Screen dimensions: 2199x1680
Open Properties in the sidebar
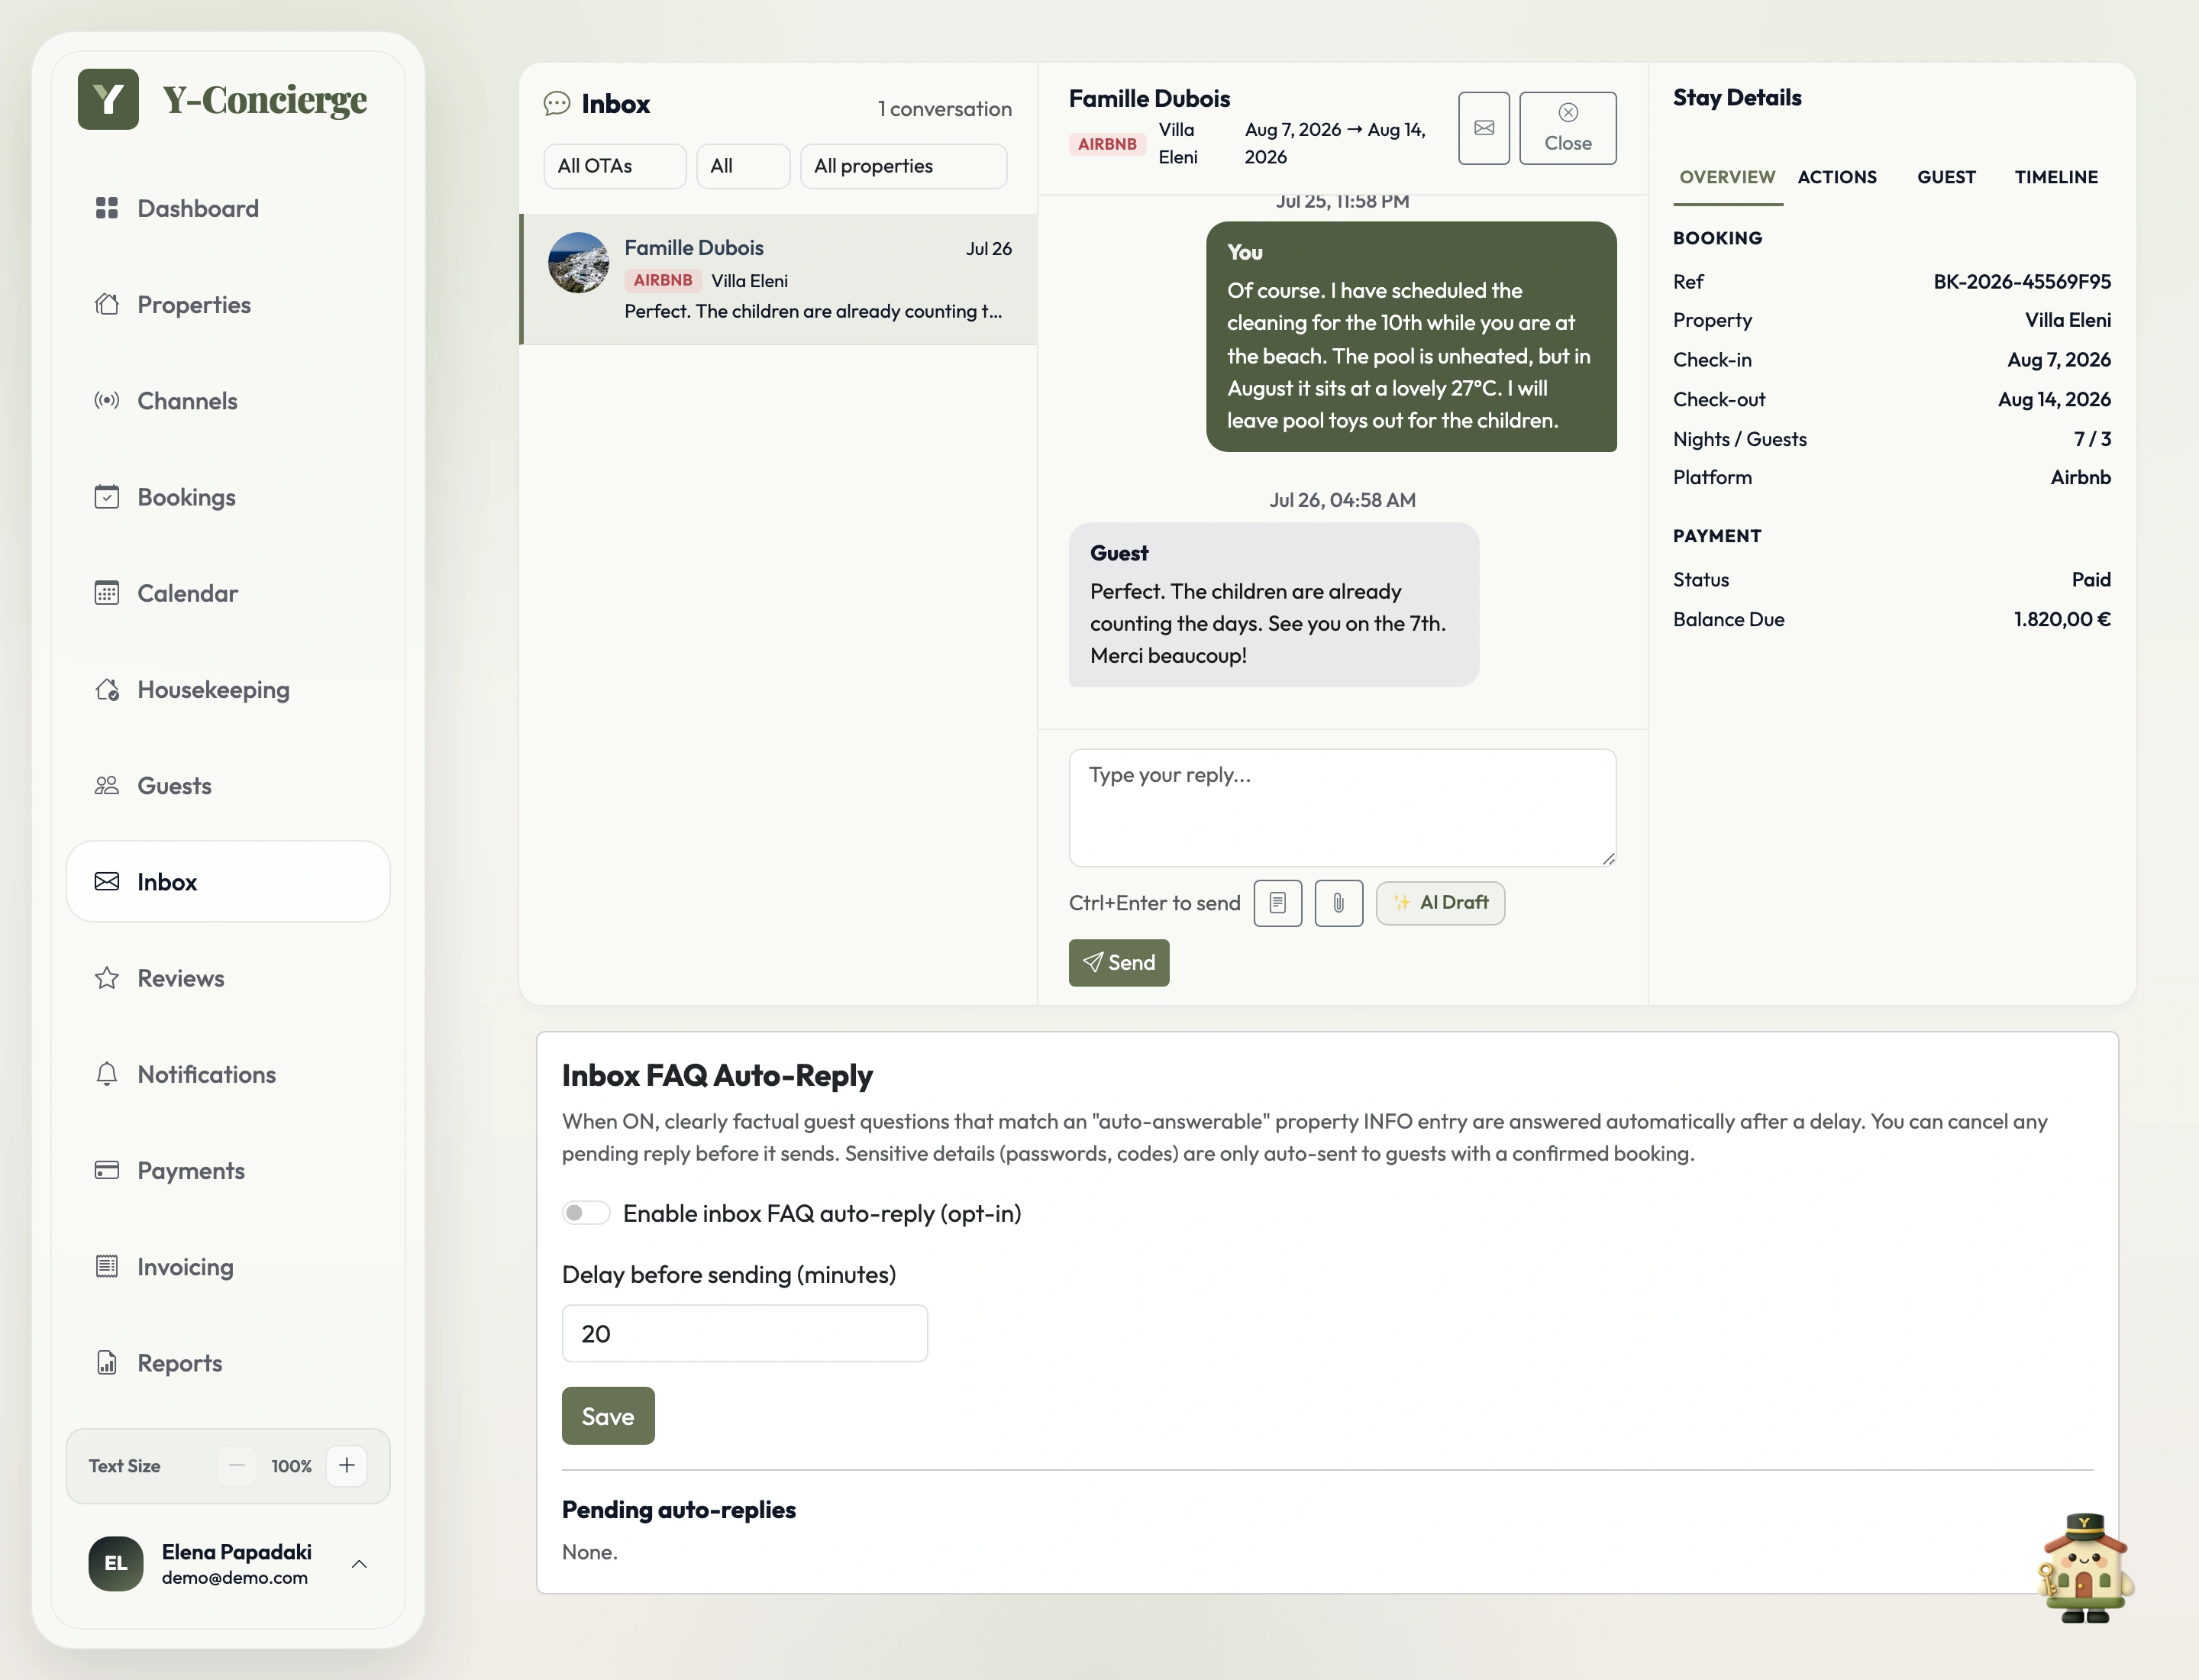(x=228, y=304)
